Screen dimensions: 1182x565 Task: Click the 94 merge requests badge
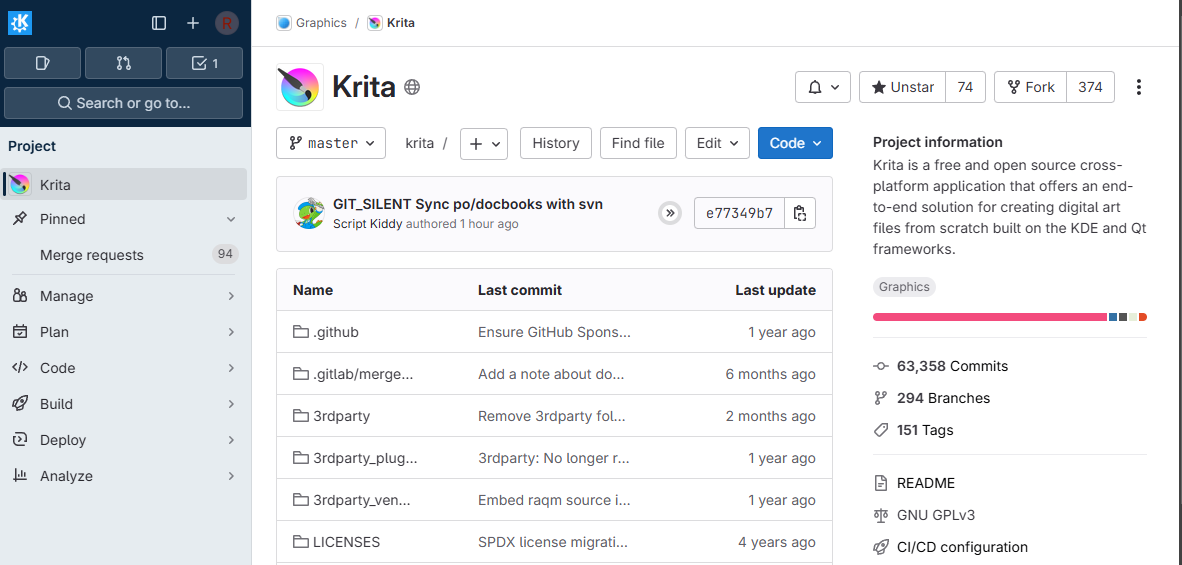pos(225,255)
